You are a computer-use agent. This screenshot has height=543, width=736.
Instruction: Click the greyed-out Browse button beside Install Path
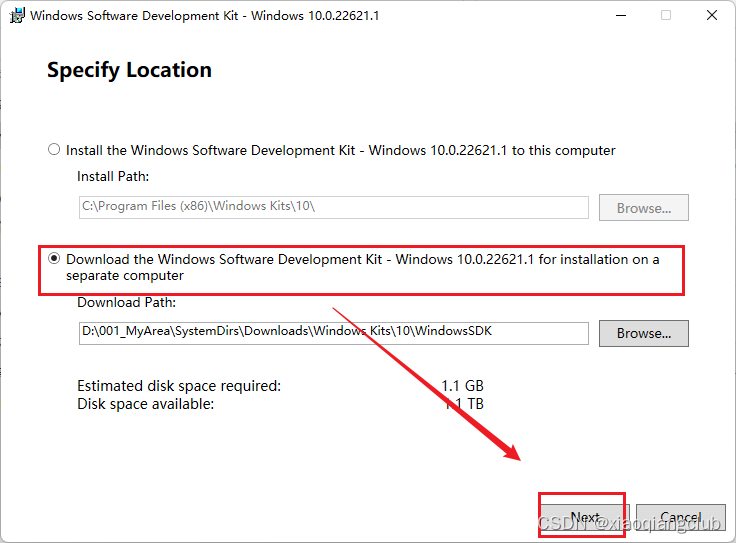click(x=644, y=207)
